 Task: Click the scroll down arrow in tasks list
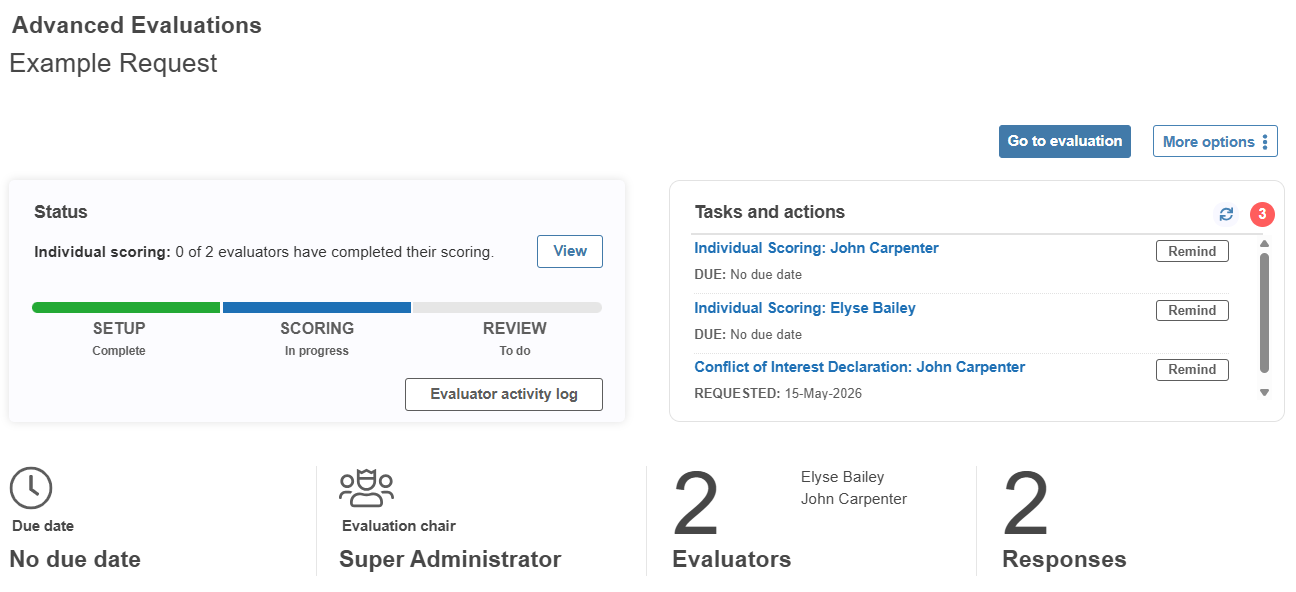click(1264, 393)
